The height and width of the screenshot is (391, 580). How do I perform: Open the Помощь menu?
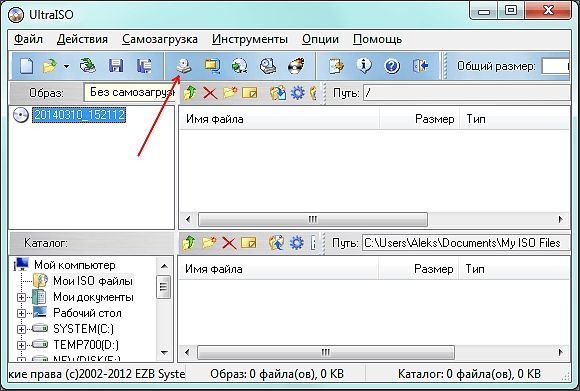[377, 39]
